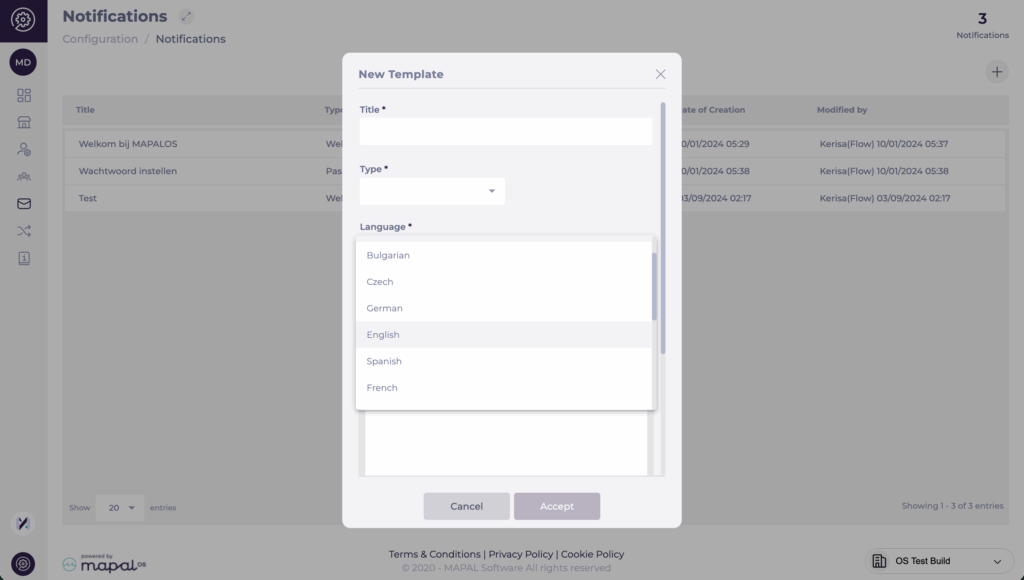Open the dashboard grid icon in sidebar
This screenshot has width=1024, height=580.
click(x=24, y=95)
